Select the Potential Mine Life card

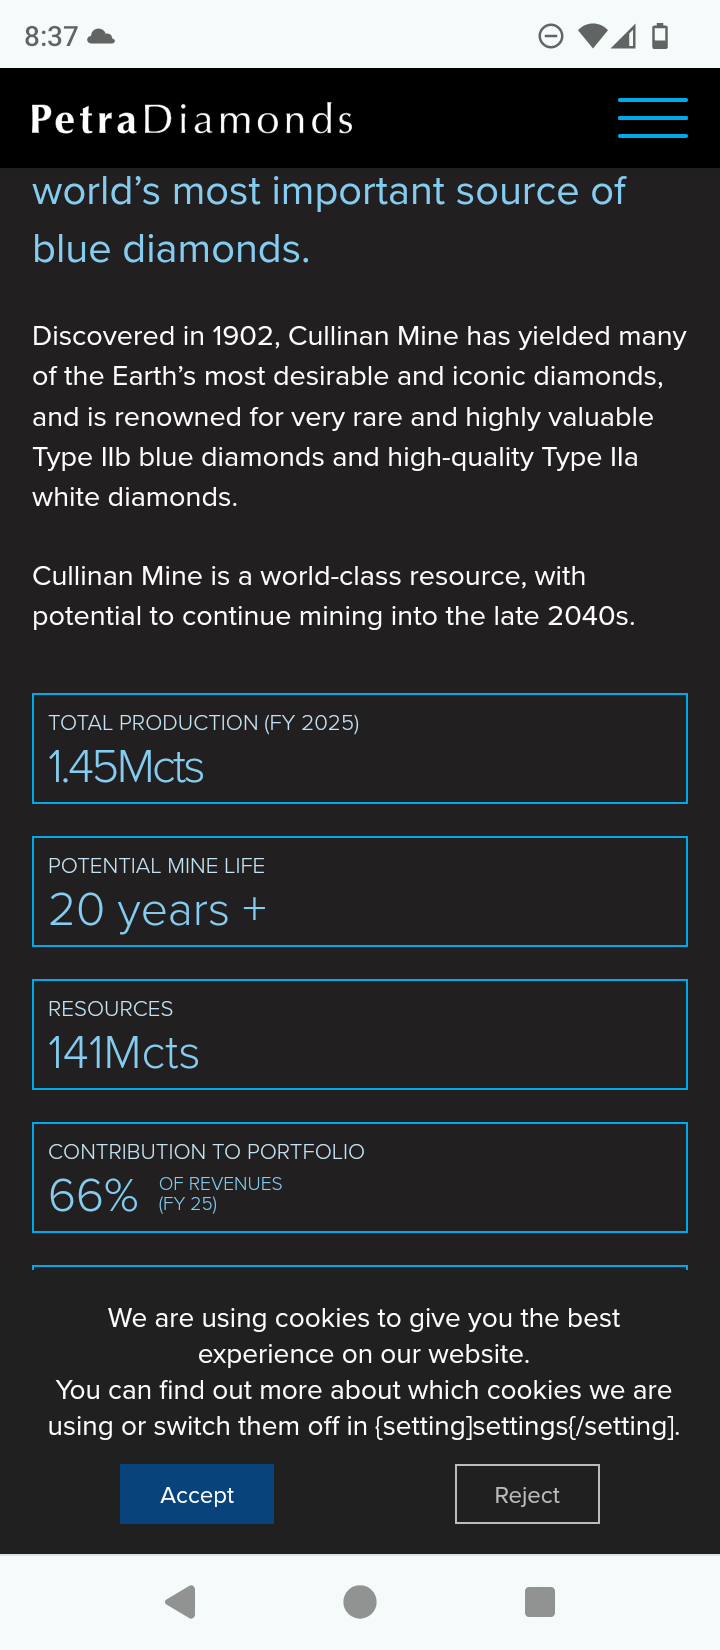(360, 891)
